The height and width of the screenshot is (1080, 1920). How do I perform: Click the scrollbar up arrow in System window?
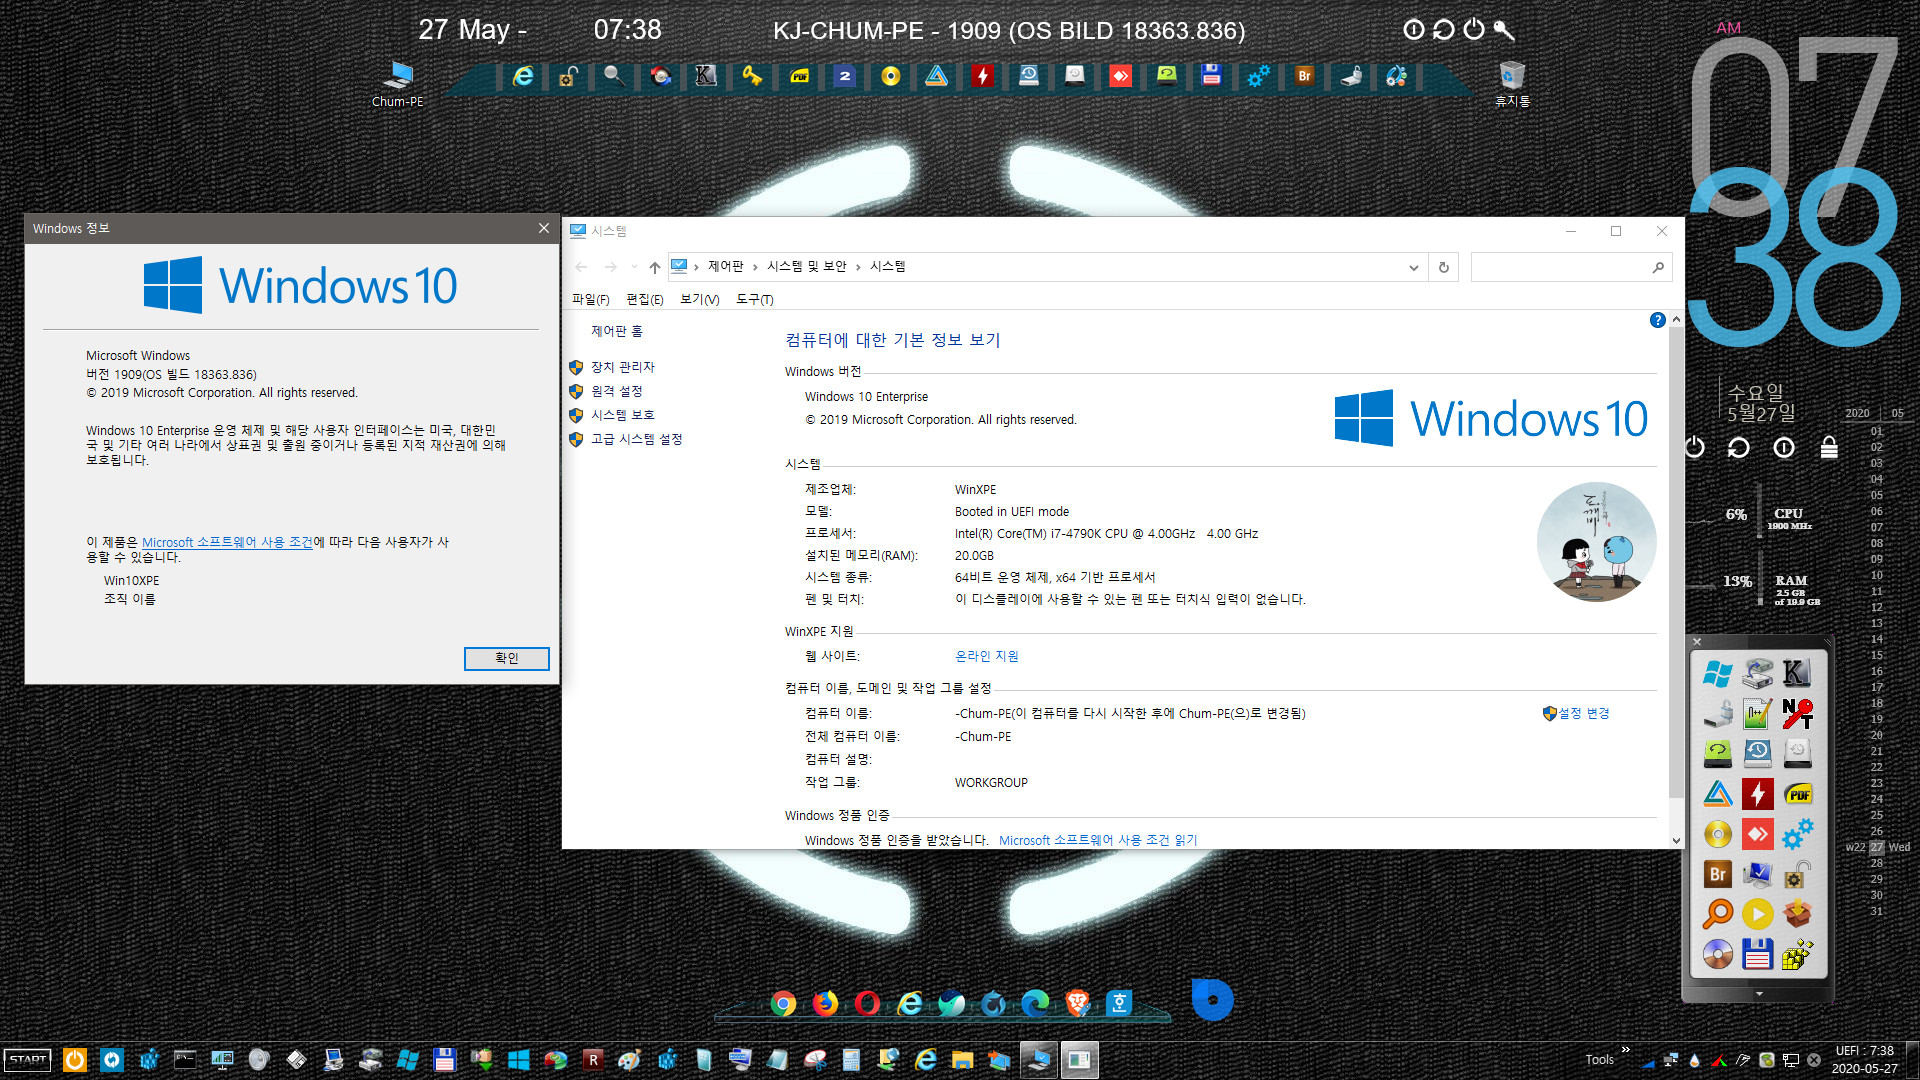point(1676,319)
